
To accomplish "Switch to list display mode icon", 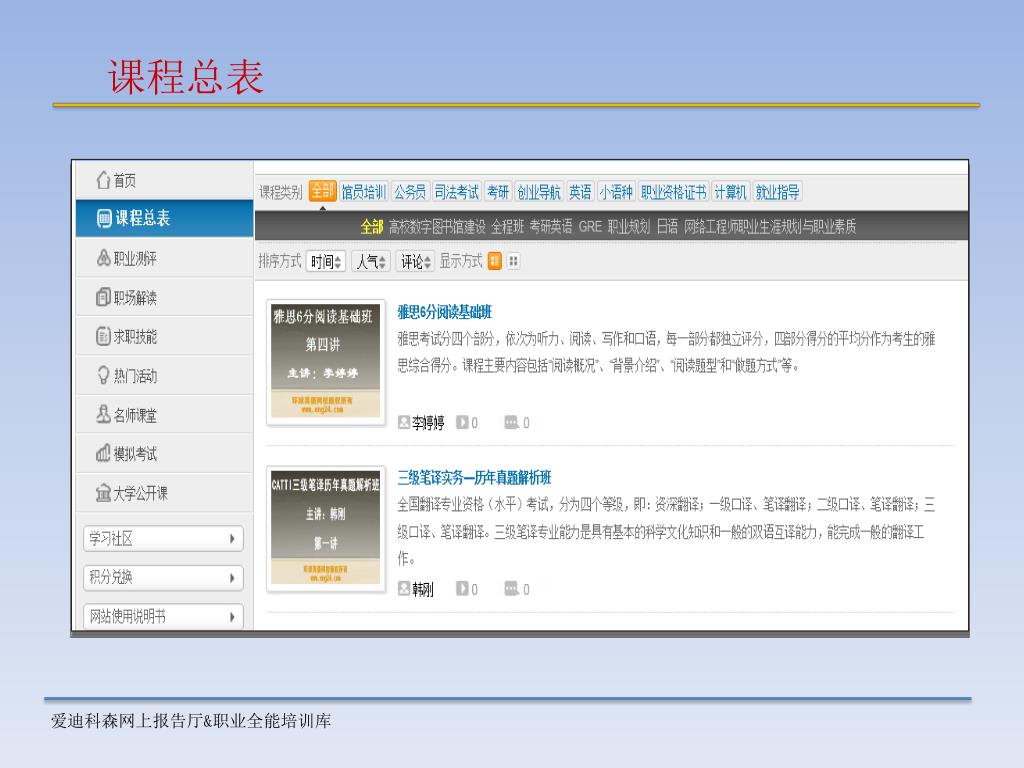I will [x=495, y=261].
